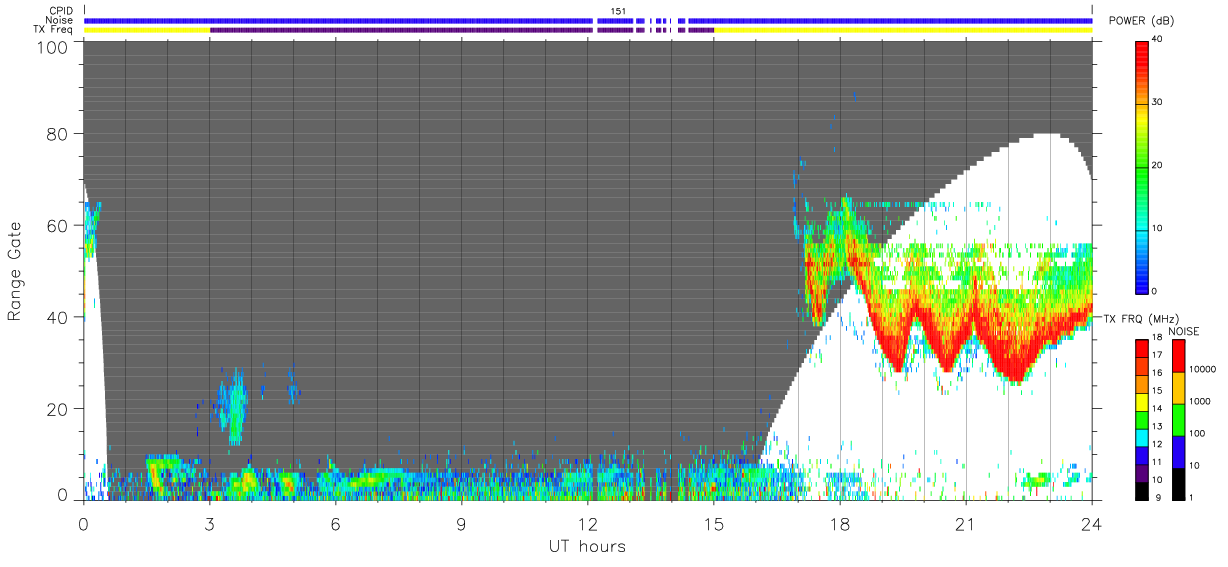Click the red top of POWER colorbar

point(1143,50)
